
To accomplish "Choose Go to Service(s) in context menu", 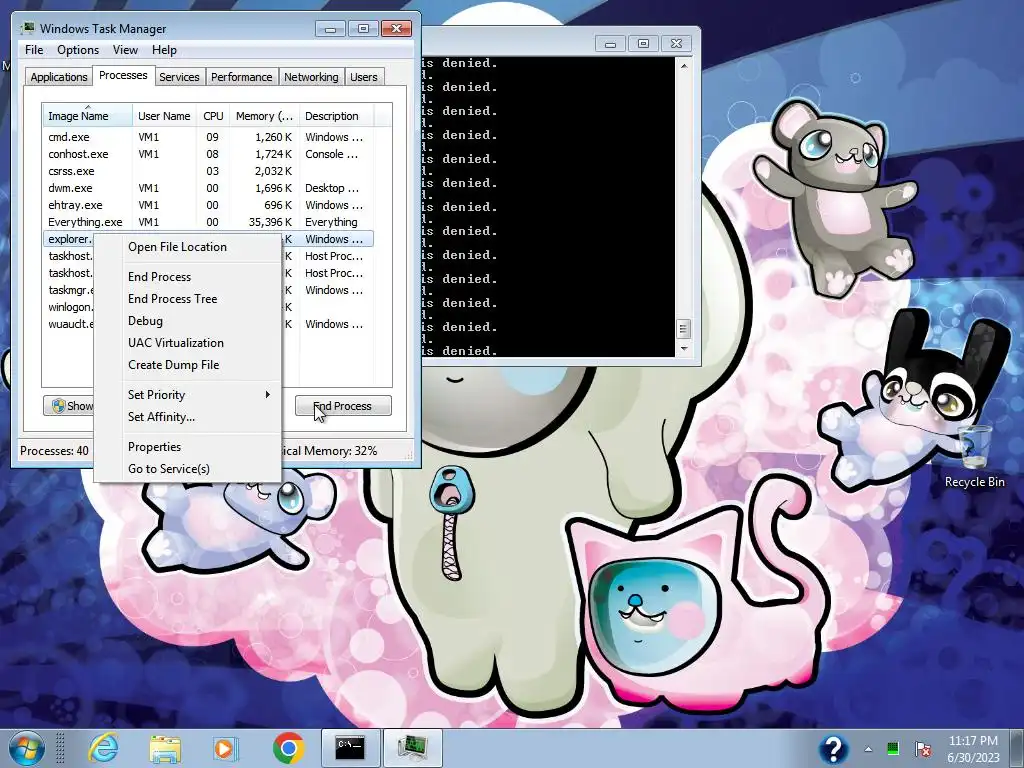I will (x=188, y=469).
